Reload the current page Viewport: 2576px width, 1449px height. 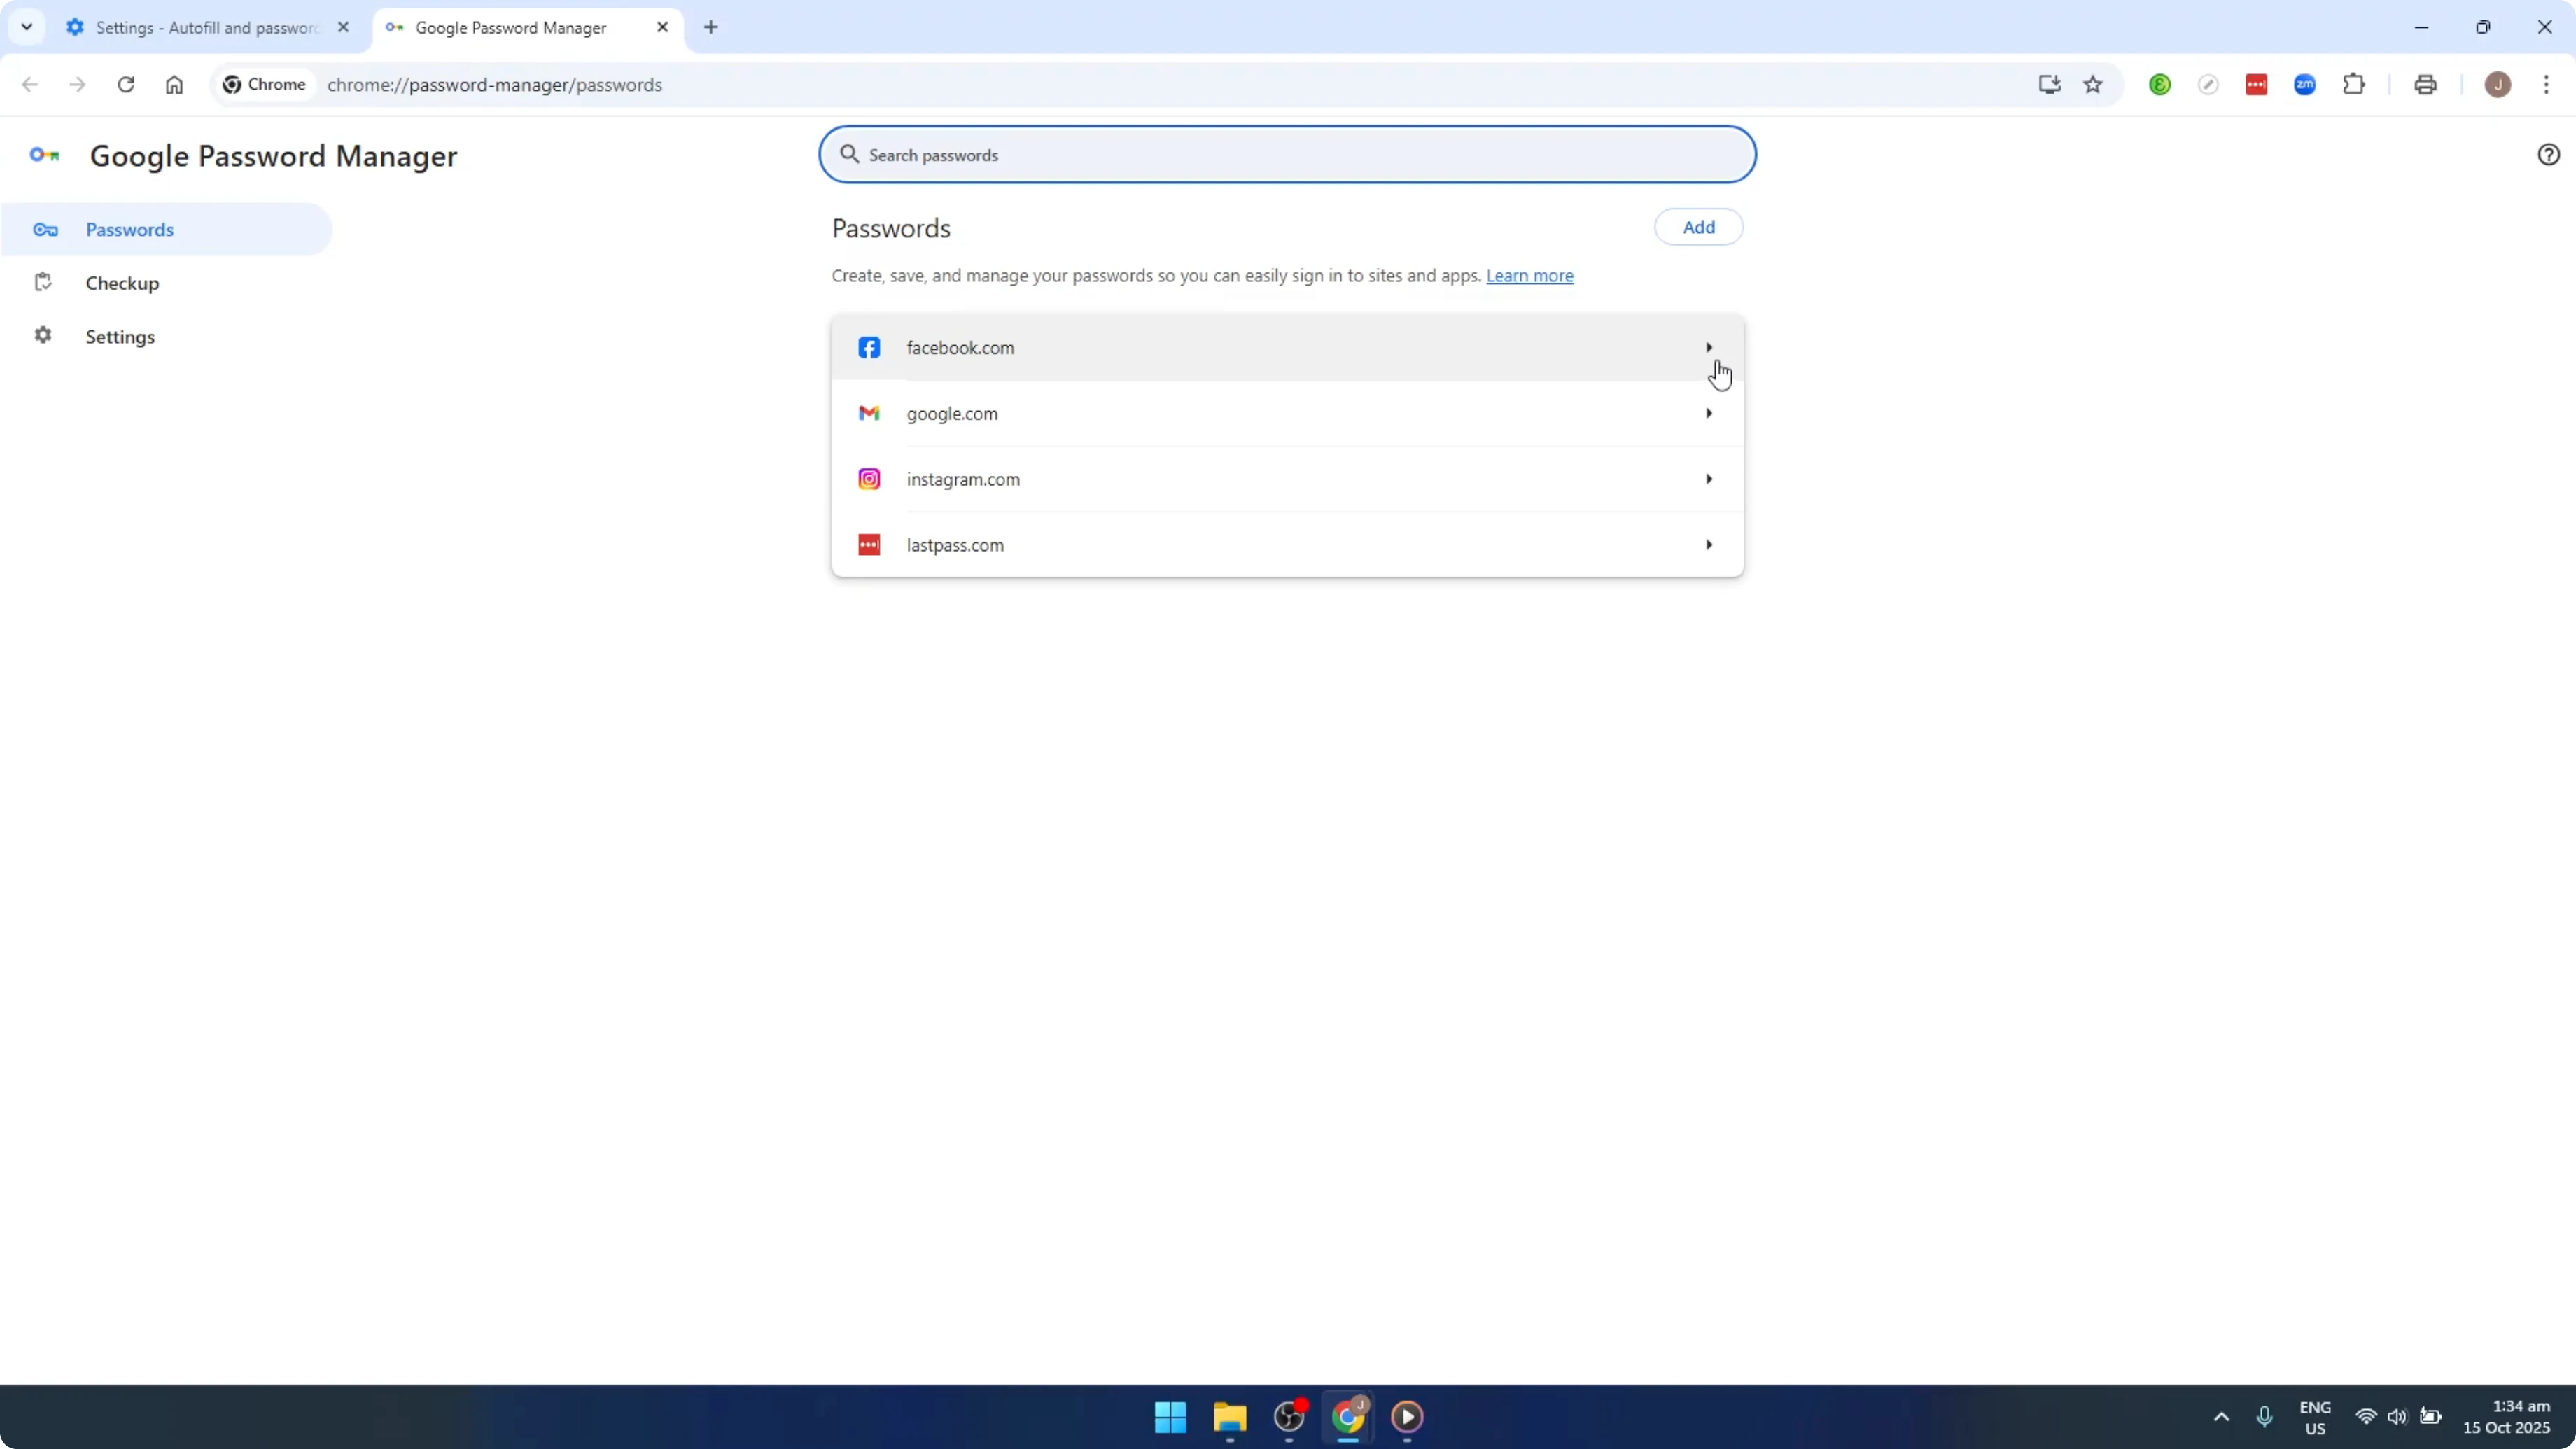coord(126,85)
